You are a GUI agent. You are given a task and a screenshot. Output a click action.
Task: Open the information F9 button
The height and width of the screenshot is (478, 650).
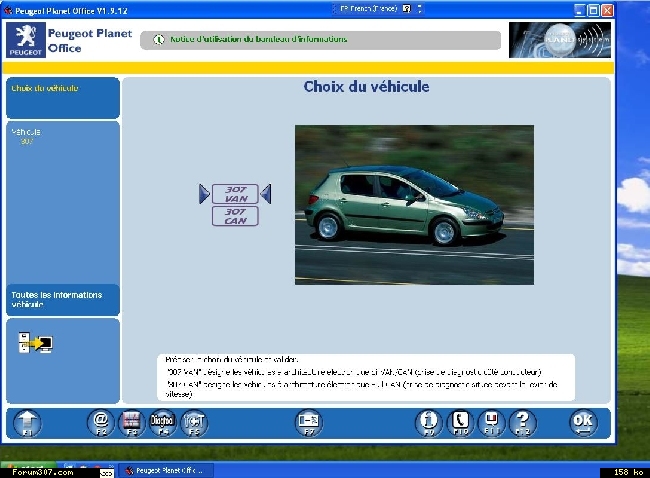429,423
